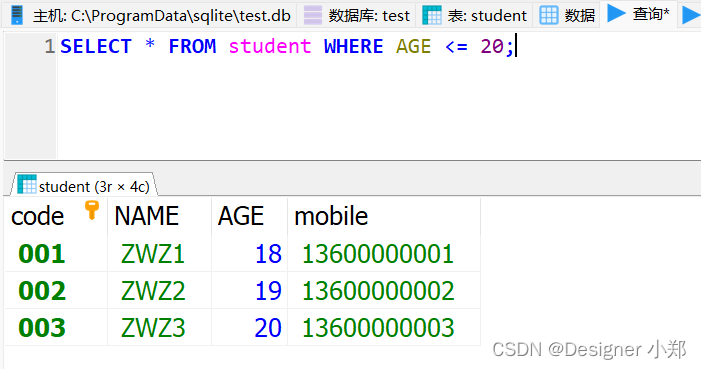Switch to the 数据 tab

tap(566, 16)
